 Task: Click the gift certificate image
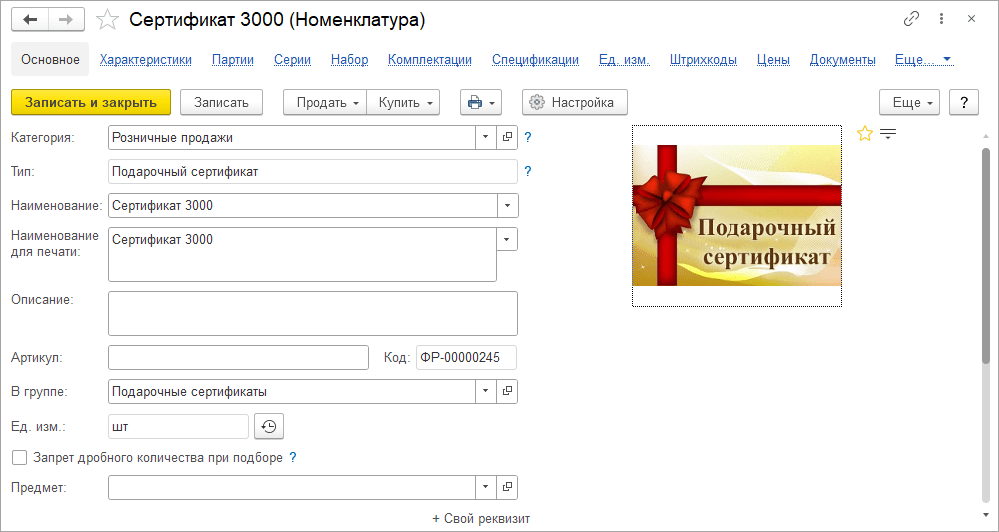(737, 215)
